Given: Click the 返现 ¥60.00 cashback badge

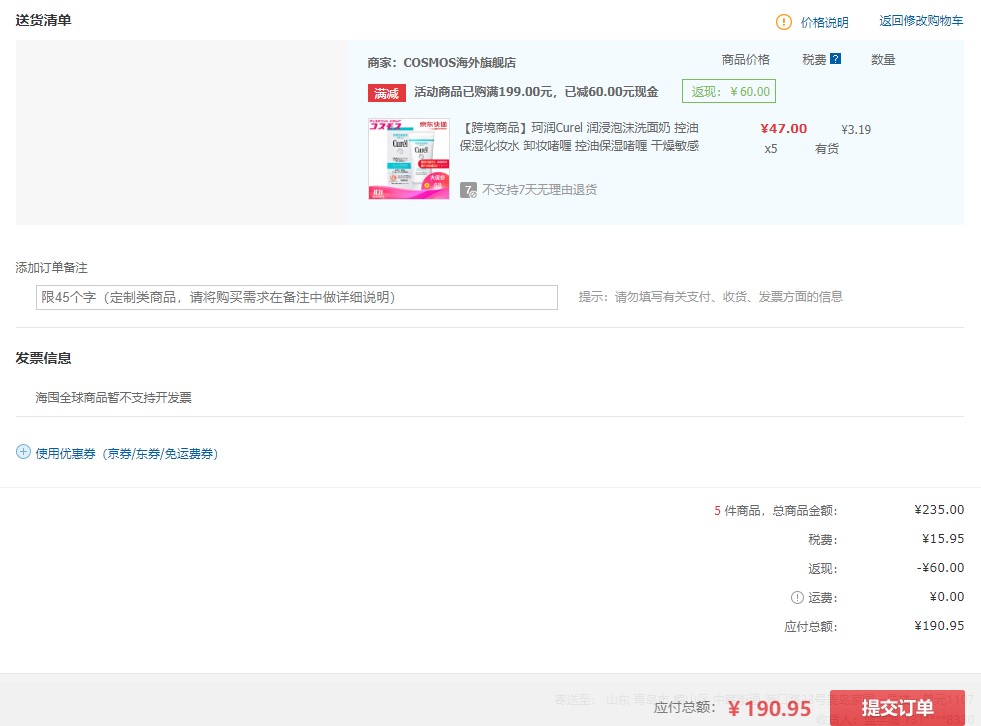Looking at the screenshot, I should coord(729,91).
